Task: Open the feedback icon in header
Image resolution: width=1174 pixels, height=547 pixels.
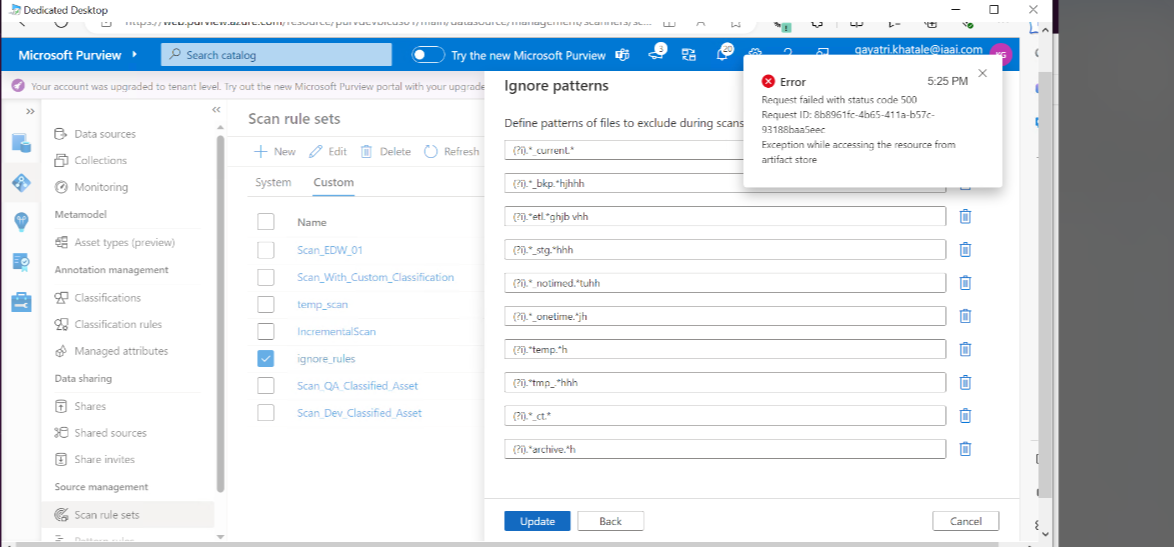Action: 823,55
